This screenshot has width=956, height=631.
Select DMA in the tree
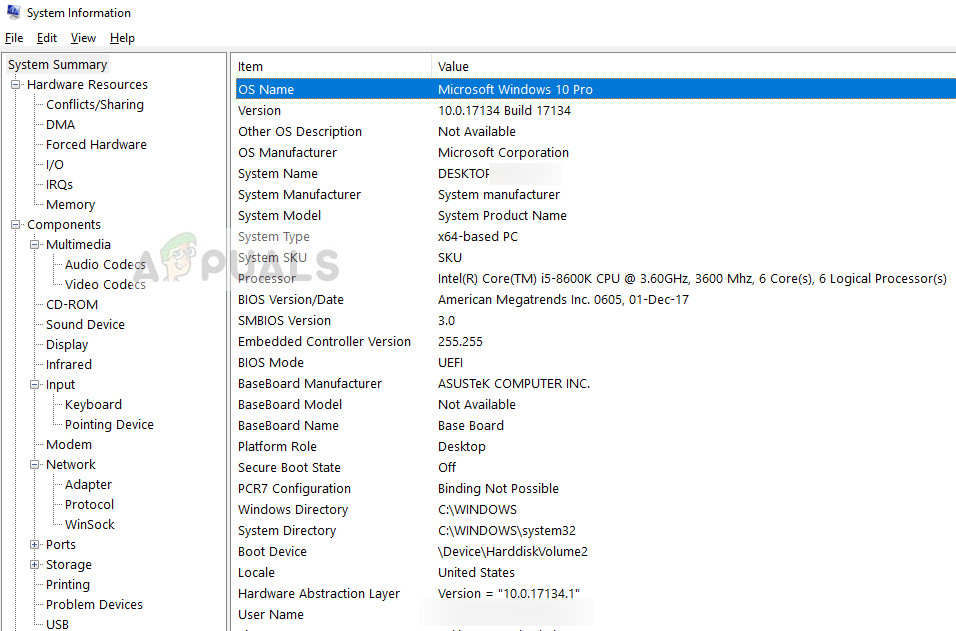tap(60, 125)
